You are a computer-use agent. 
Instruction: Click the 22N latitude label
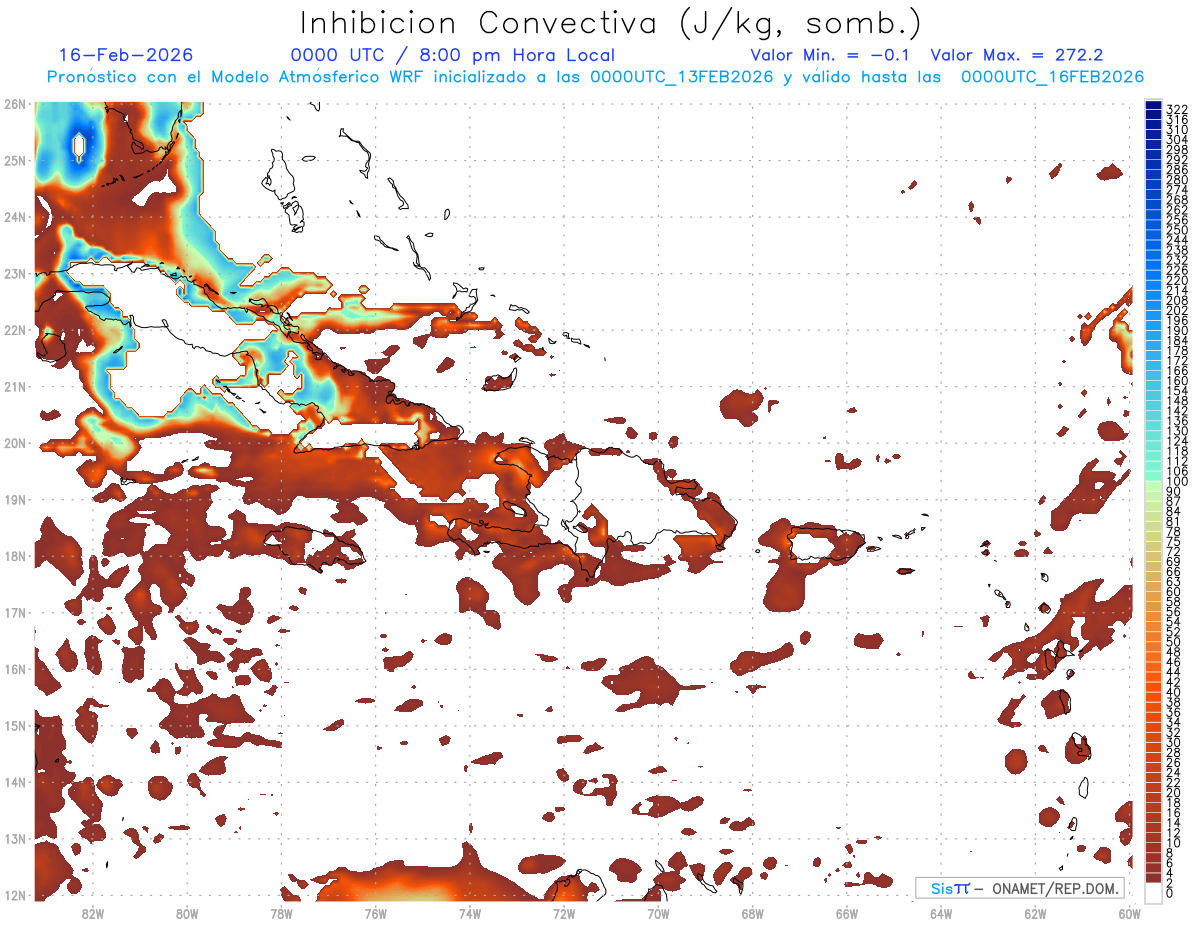click(14, 330)
